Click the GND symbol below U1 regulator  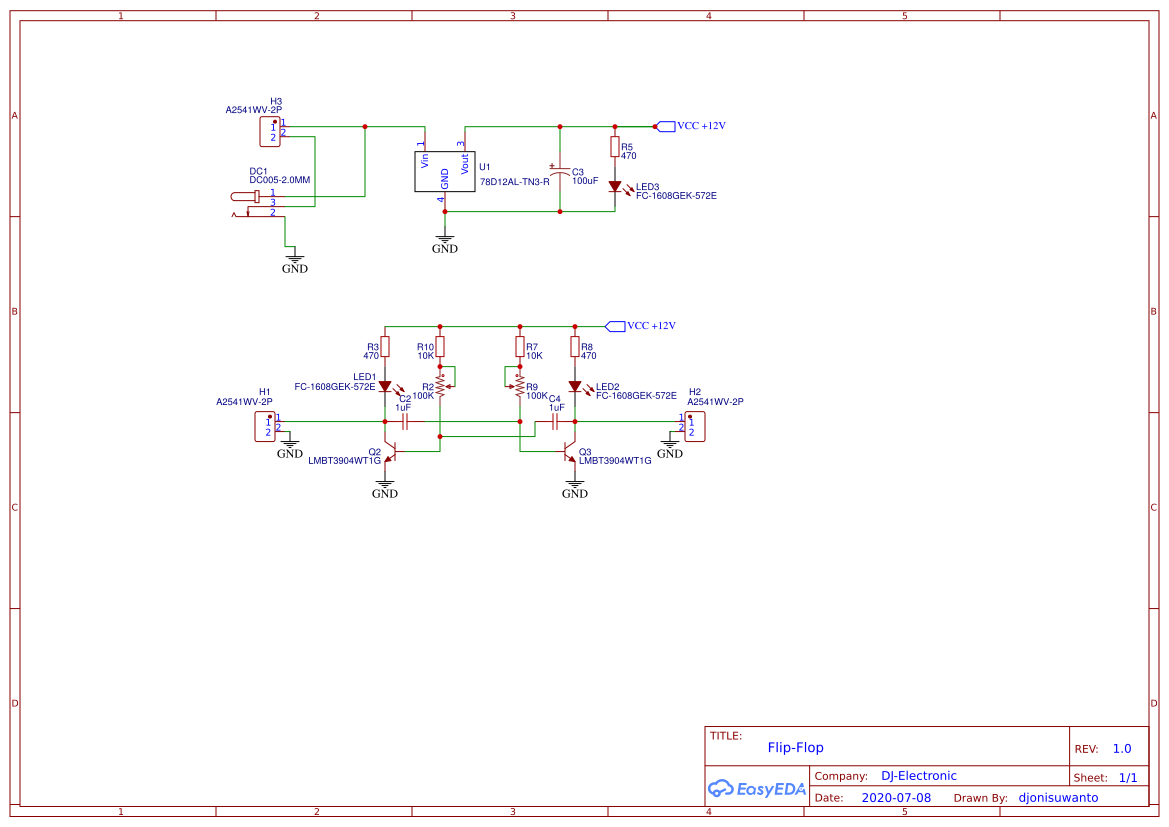tap(444, 239)
